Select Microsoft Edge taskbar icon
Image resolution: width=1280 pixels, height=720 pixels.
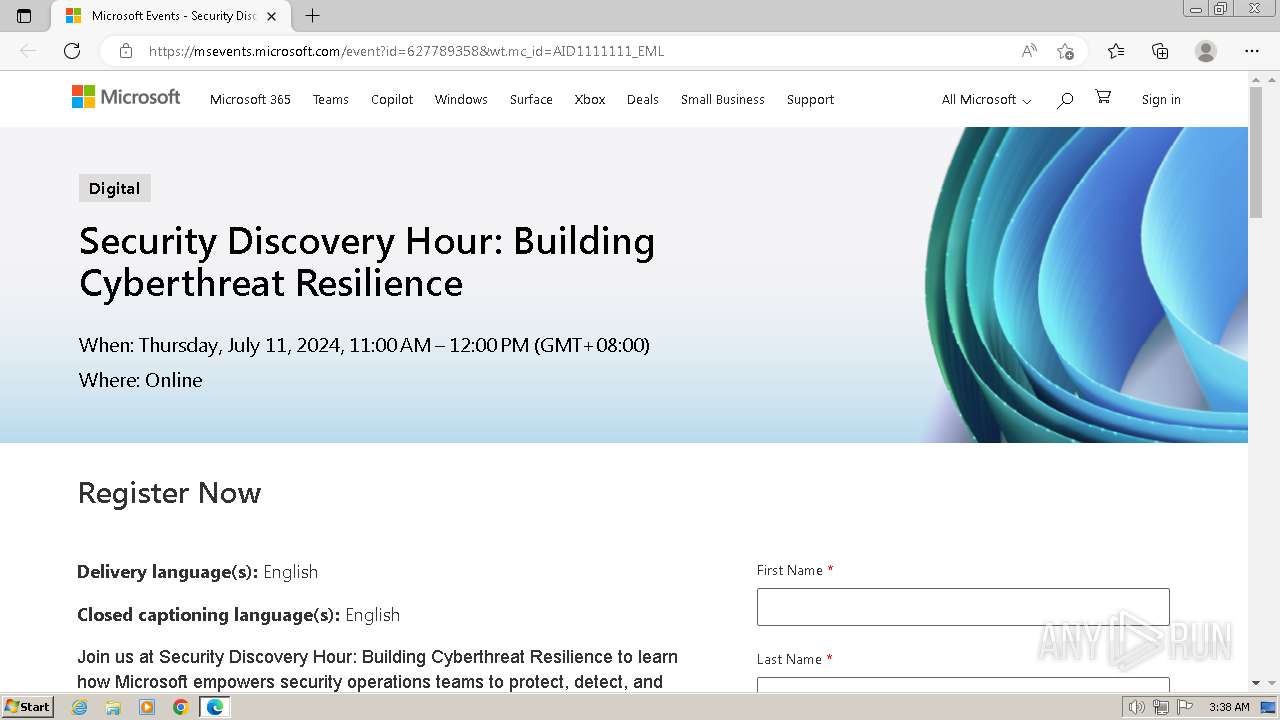[215, 707]
